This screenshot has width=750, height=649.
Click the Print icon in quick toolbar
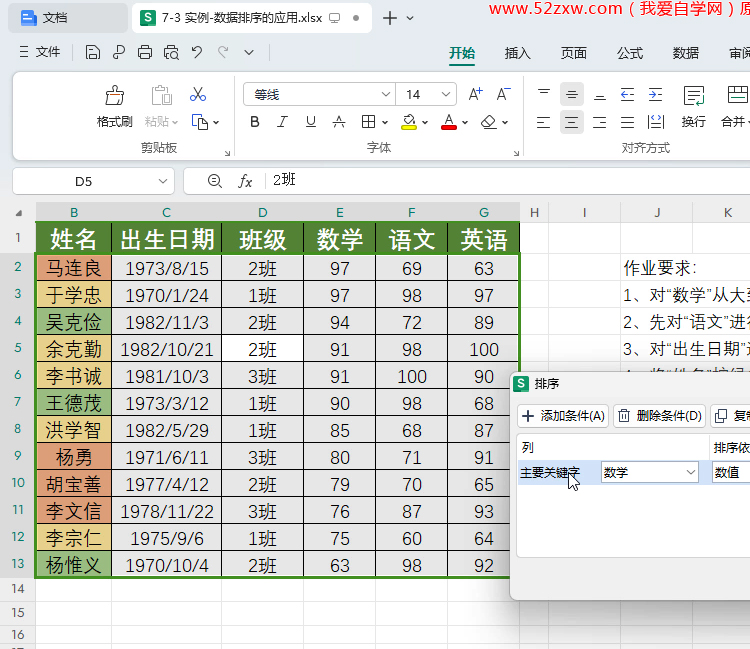pyautogui.click(x=145, y=52)
